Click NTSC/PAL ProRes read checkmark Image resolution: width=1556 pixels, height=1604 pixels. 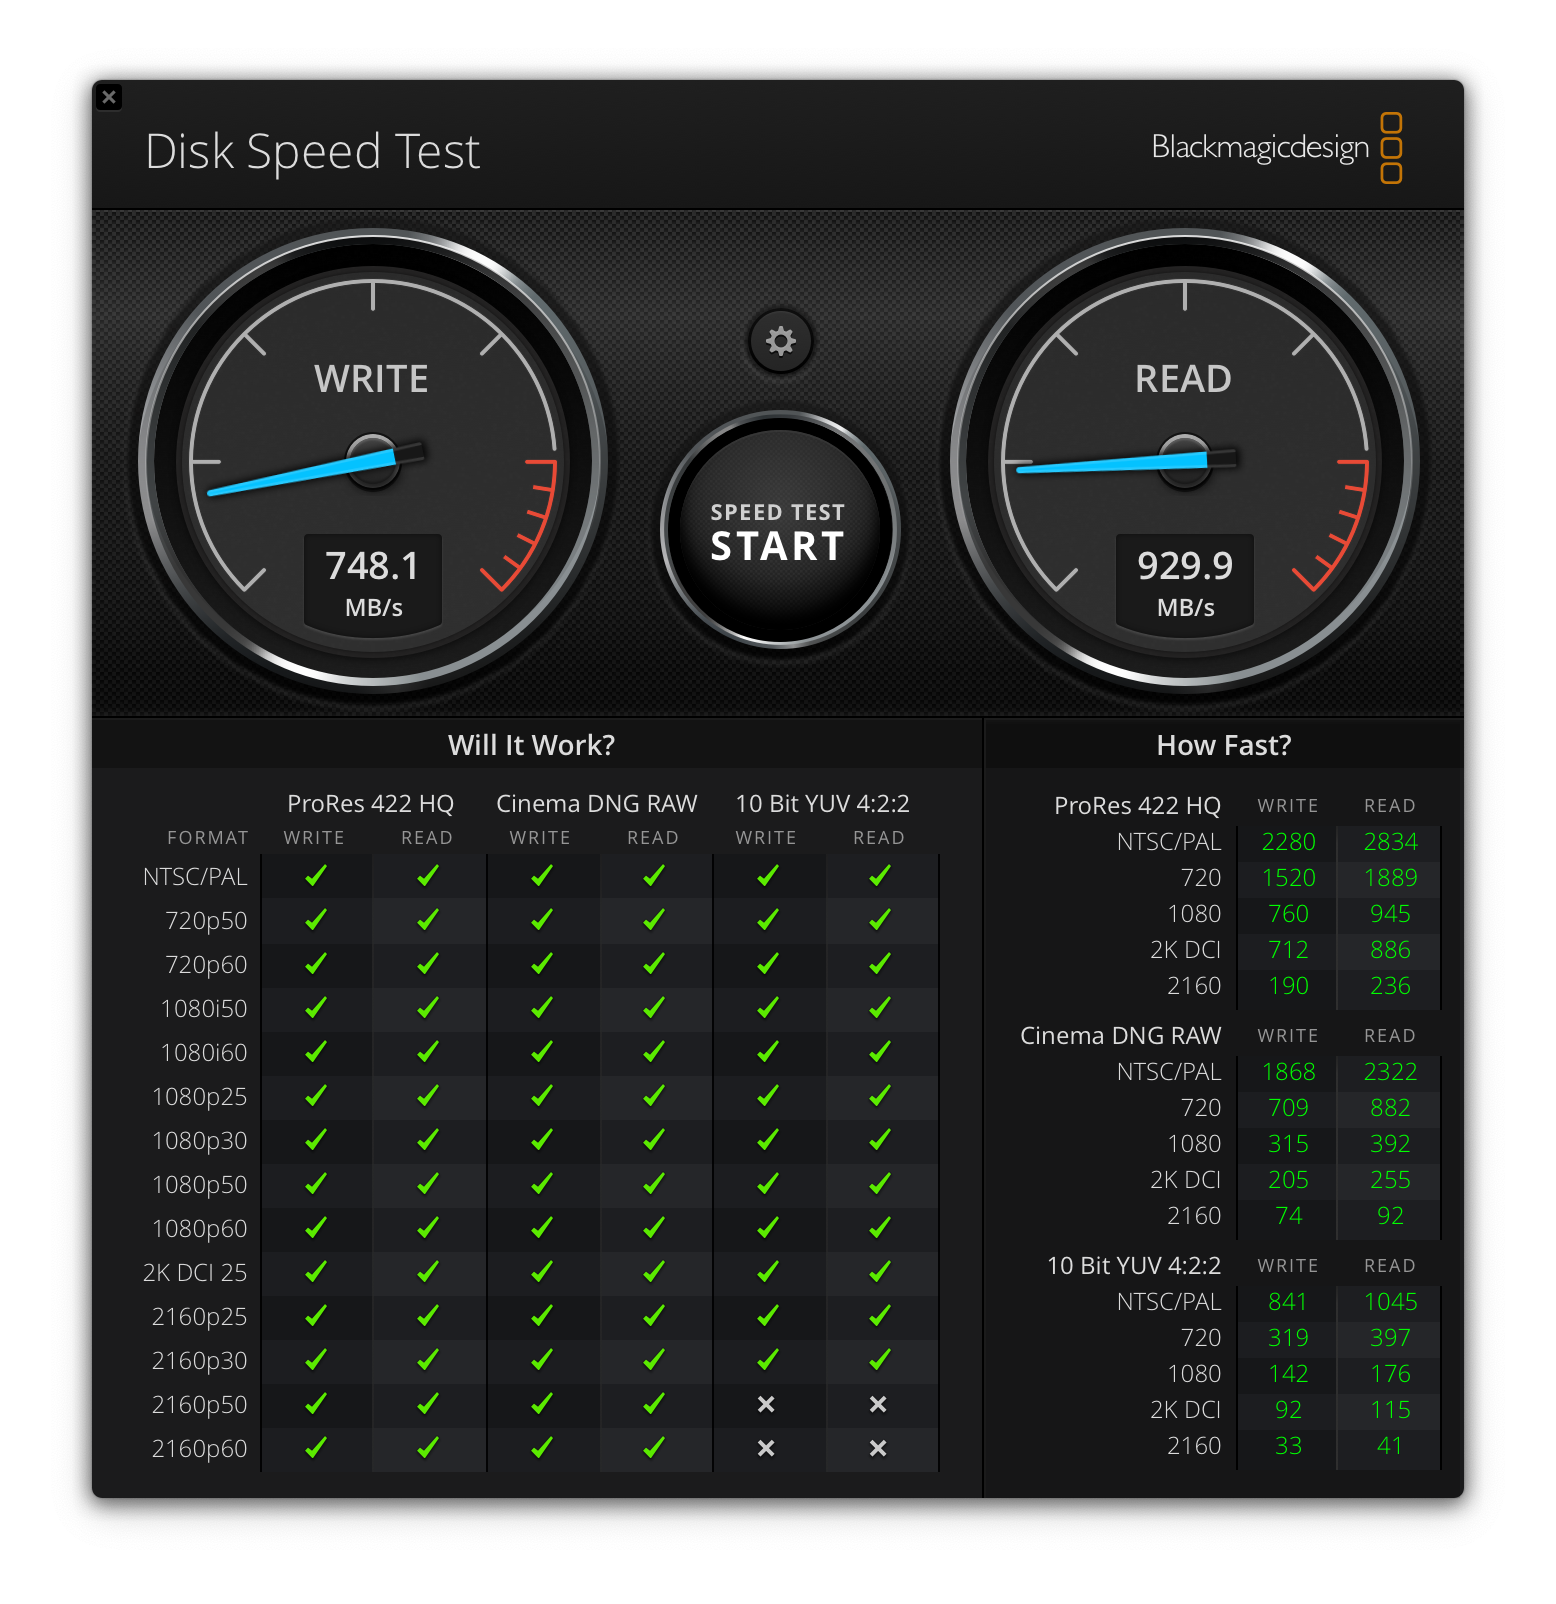point(428,876)
